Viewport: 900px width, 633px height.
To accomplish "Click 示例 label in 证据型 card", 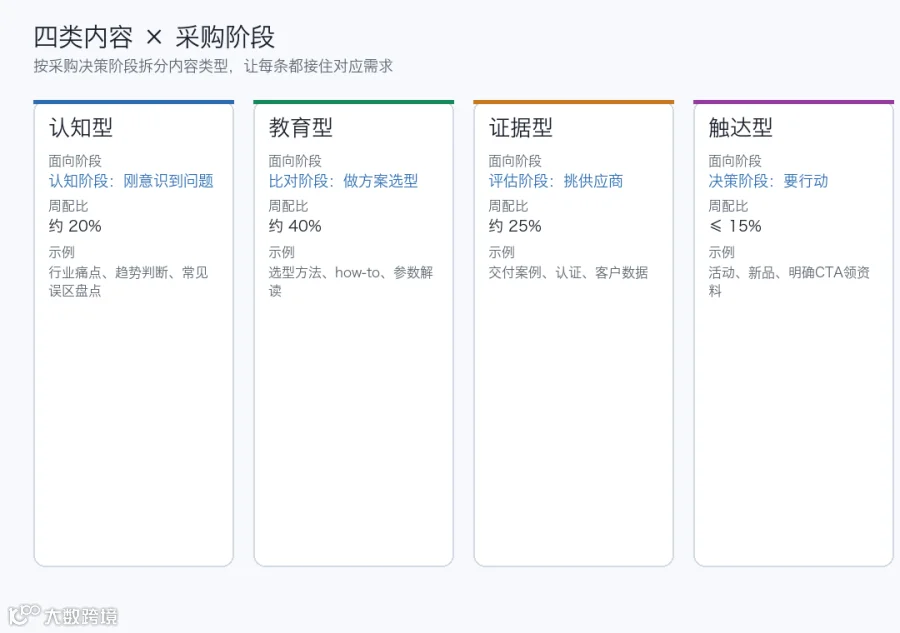I will tap(501, 252).
